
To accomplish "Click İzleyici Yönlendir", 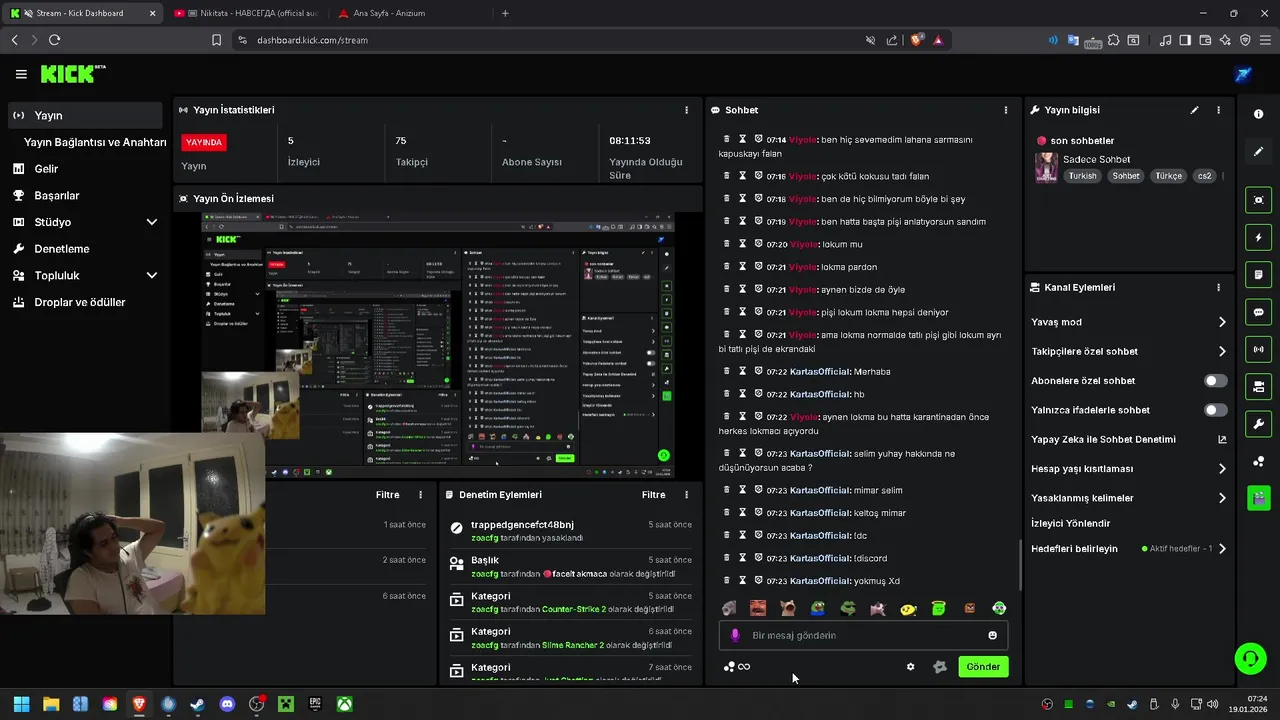I will [x=1070, y=523].
